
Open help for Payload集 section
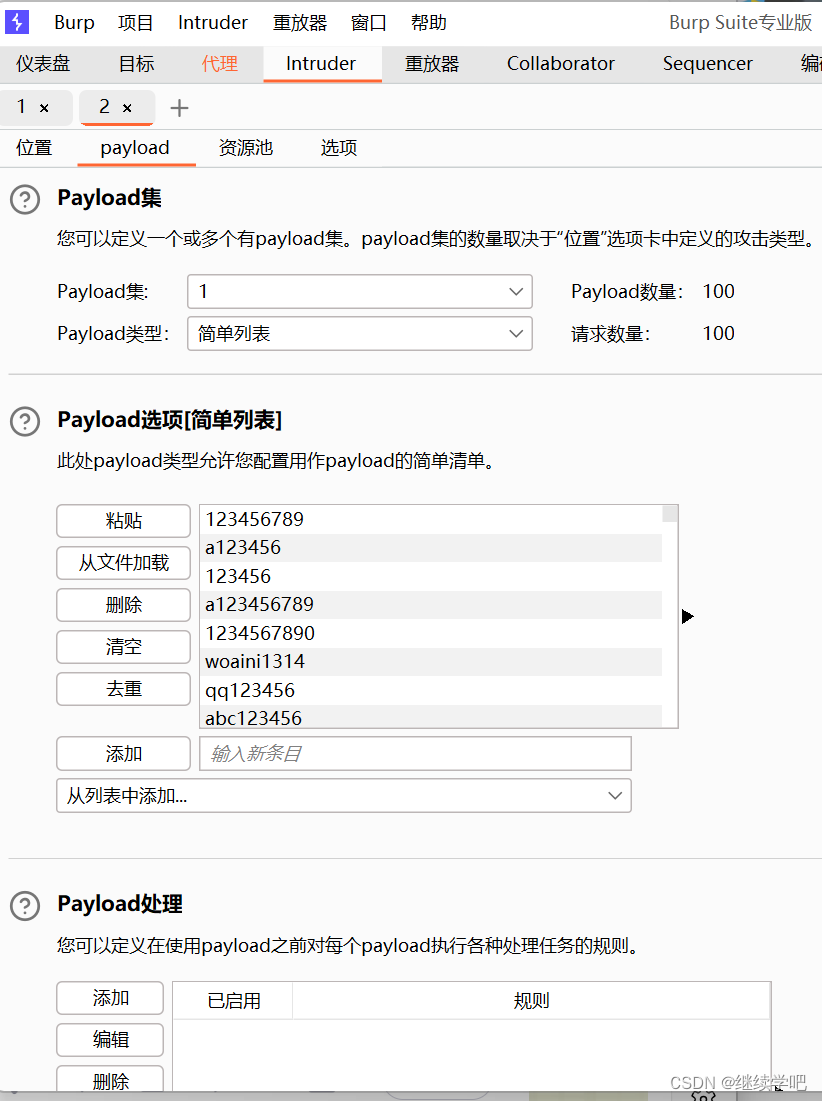coord(25,199)
